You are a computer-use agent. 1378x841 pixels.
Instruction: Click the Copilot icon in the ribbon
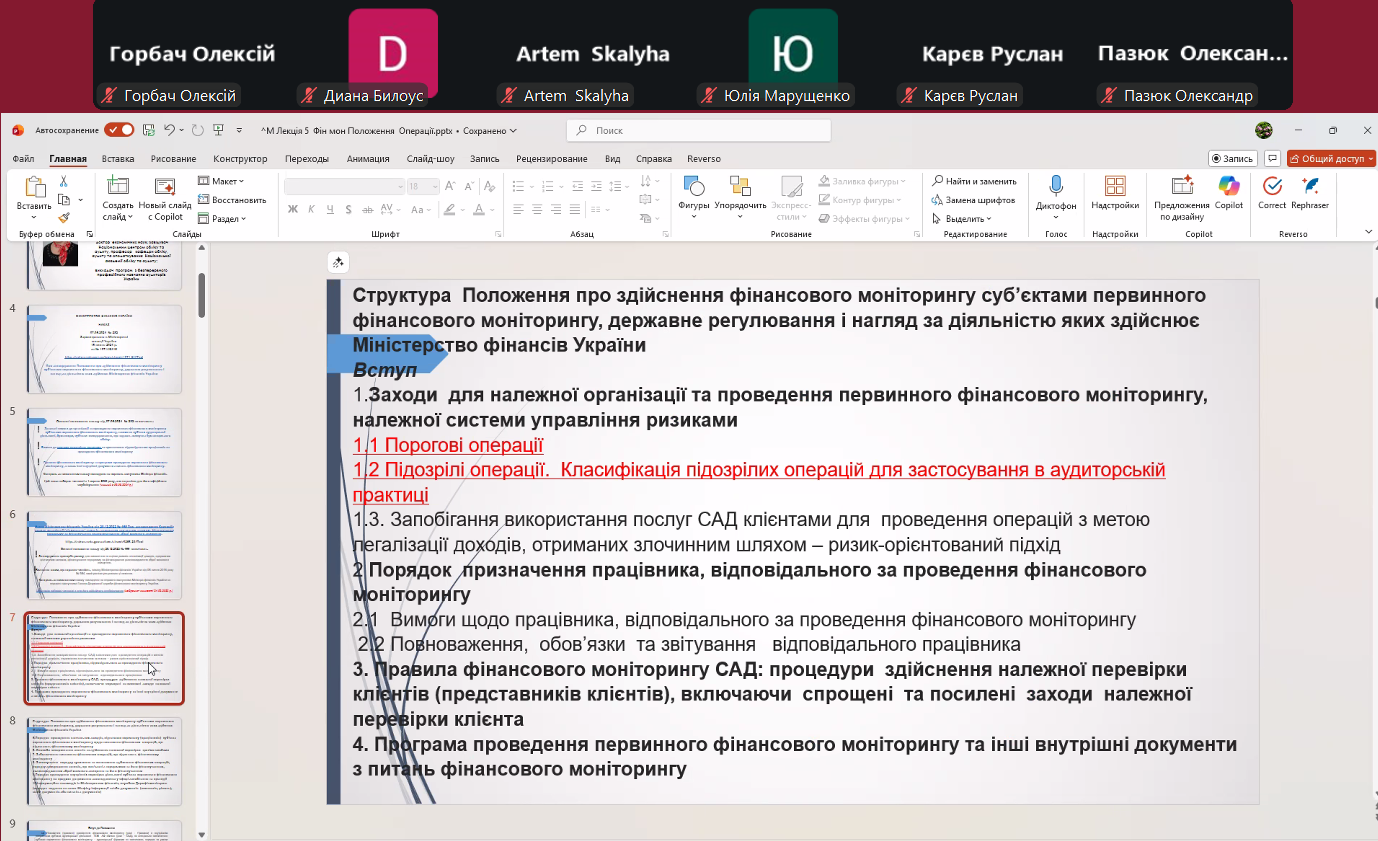click(1228, 187)
